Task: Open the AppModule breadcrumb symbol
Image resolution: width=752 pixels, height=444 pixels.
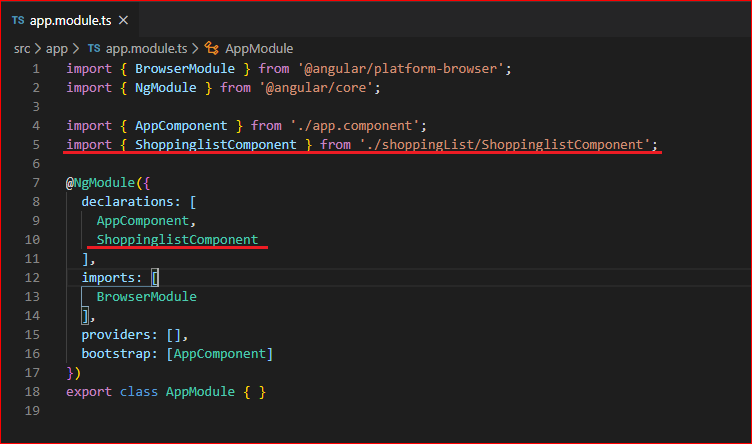Action: [259, 48]
